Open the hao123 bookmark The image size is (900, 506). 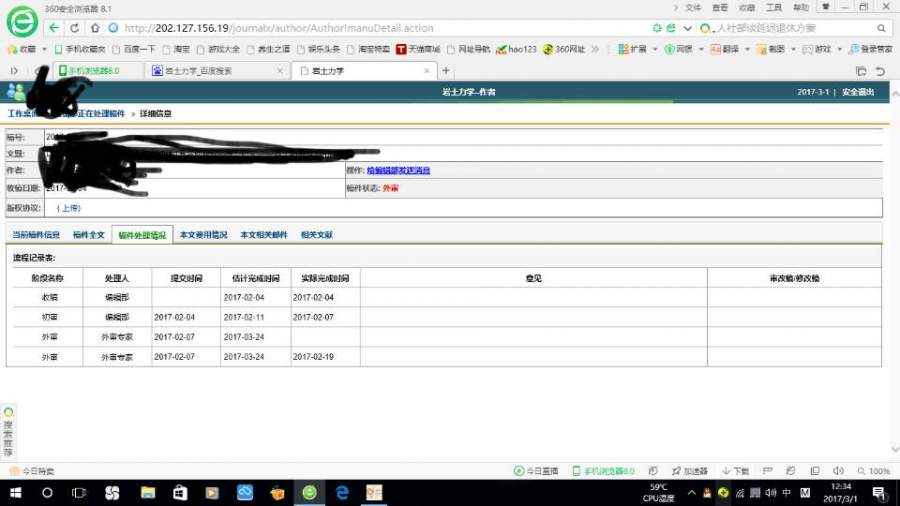coord(517,49)
